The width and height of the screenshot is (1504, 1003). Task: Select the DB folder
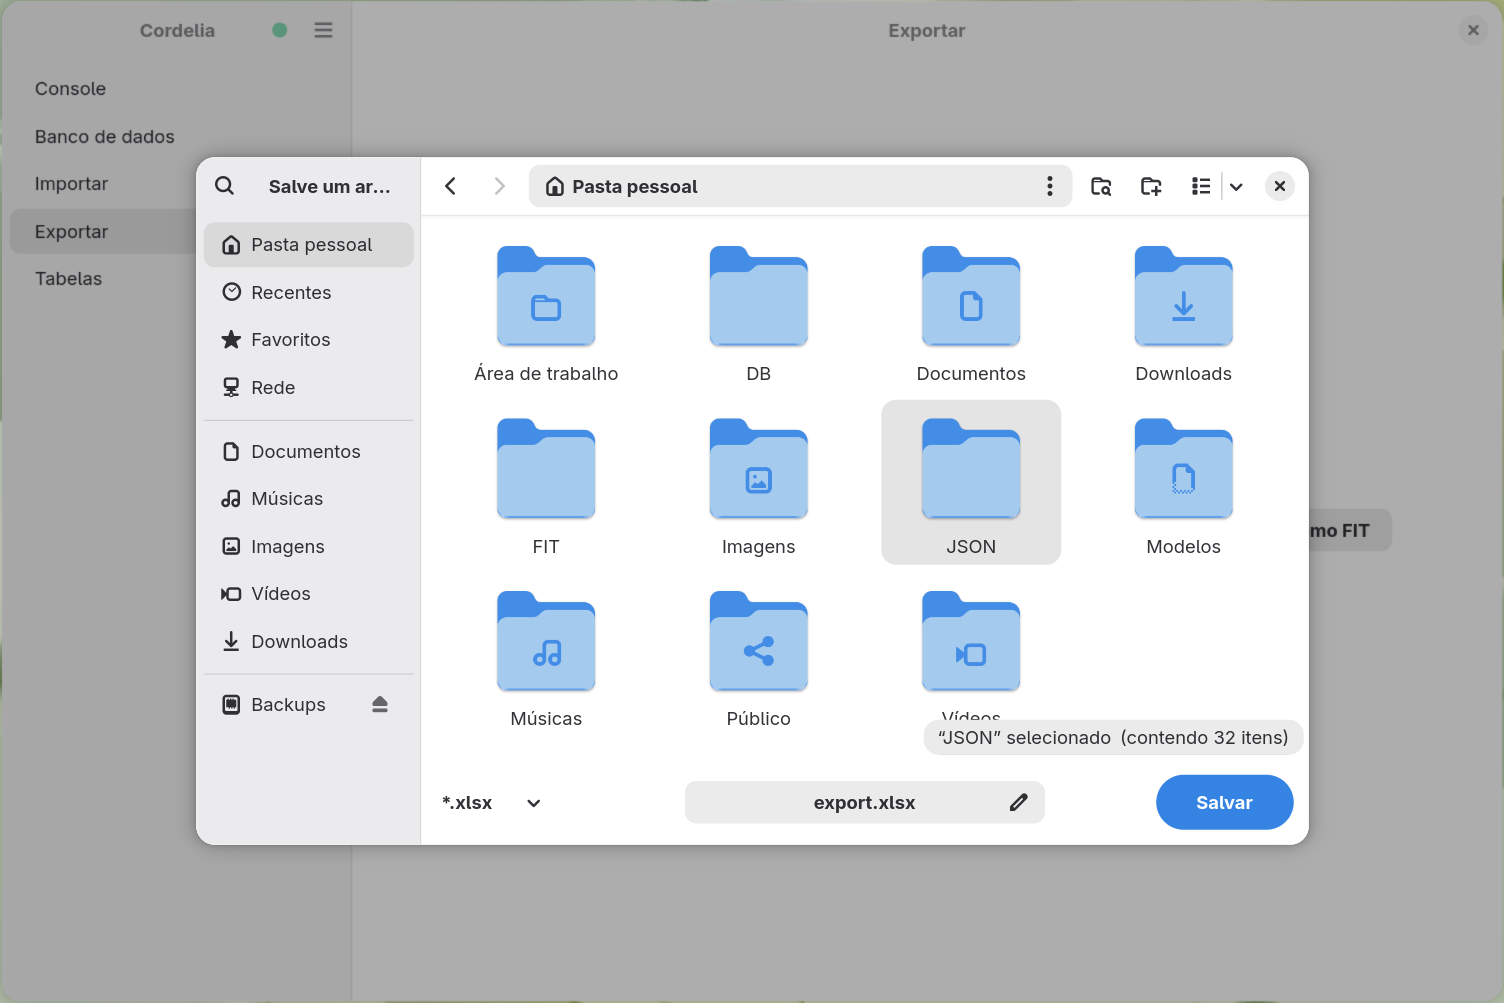click(759, 315)
